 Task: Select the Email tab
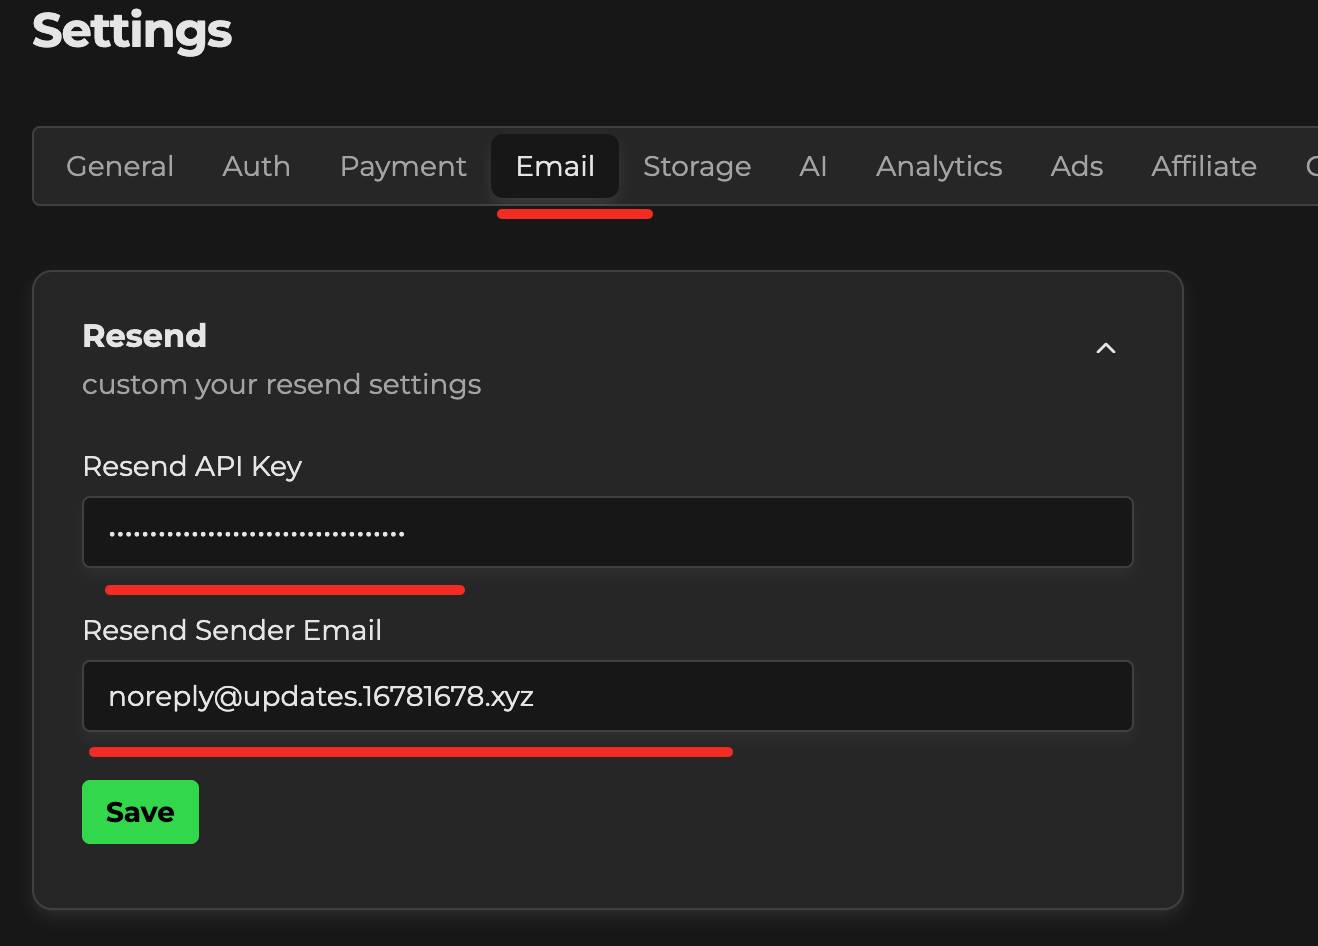[x=555, y=166]
